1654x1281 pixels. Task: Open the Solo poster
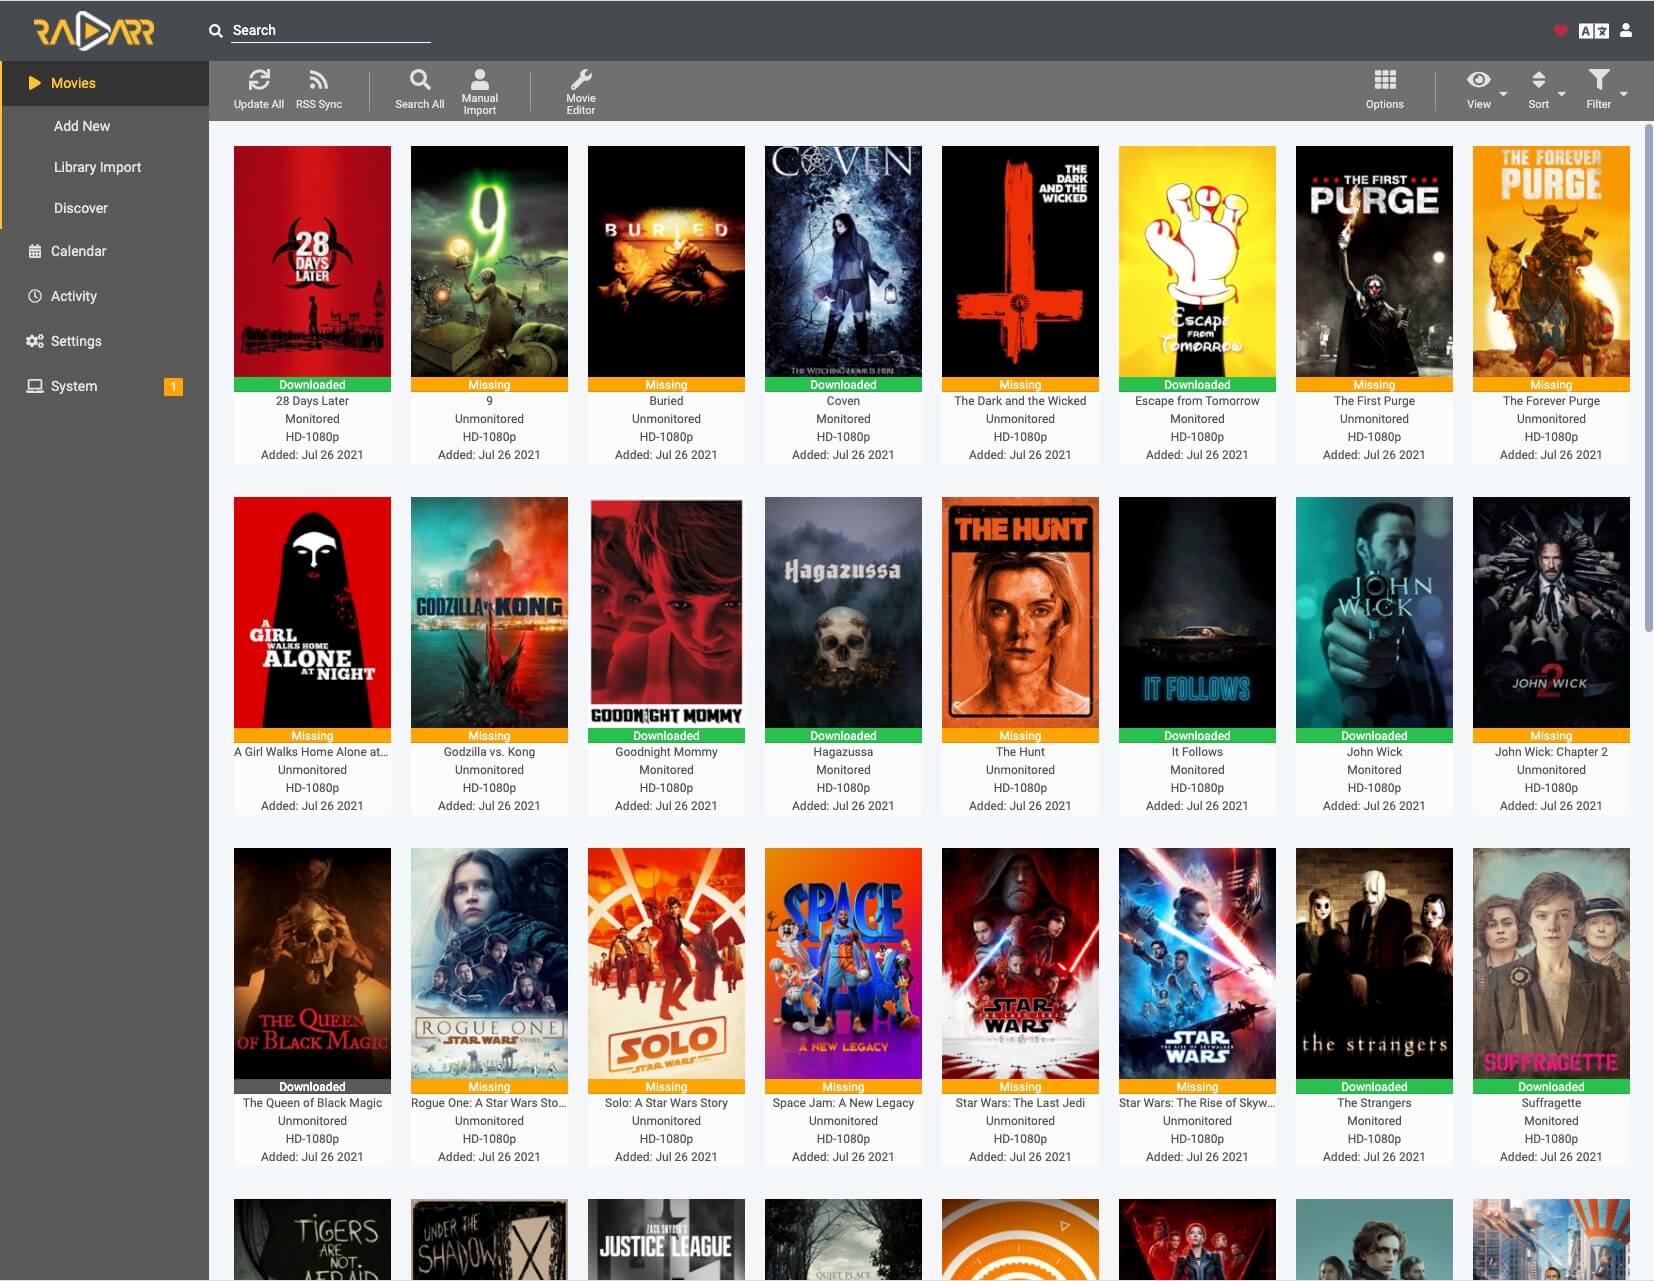pos(666,963)
